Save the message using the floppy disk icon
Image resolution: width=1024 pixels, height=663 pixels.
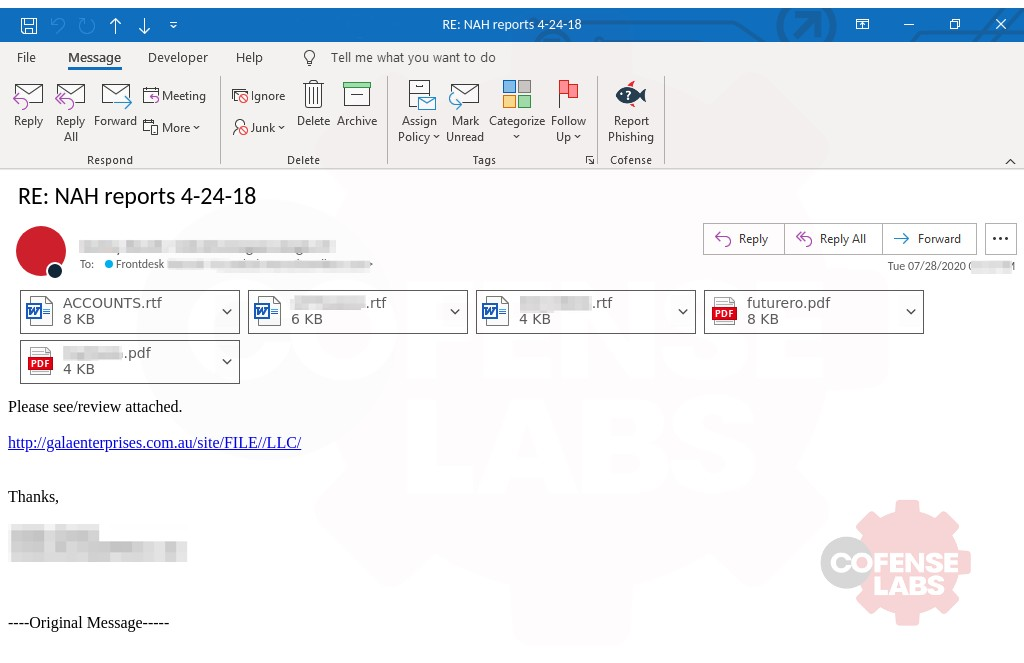point(29,25)
